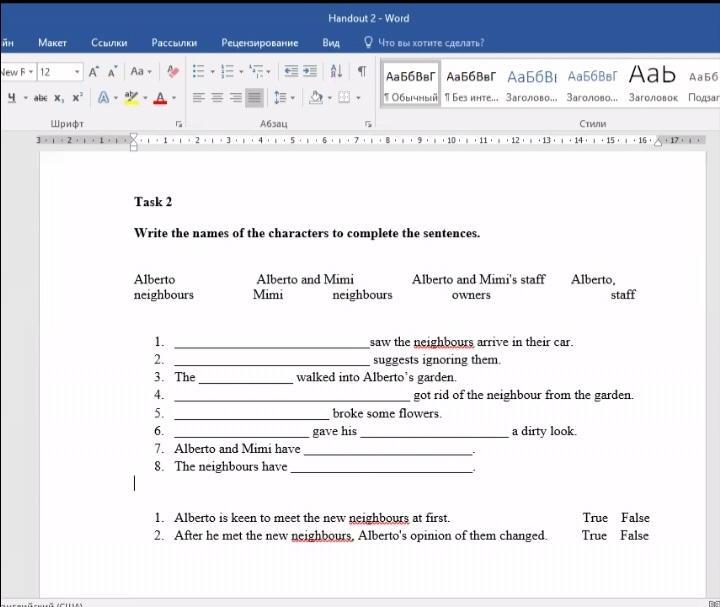This screenshot has width=720, height=607.
Task: Apply the Обычный style
Action: pyautogui.click(x=411, y=84)
